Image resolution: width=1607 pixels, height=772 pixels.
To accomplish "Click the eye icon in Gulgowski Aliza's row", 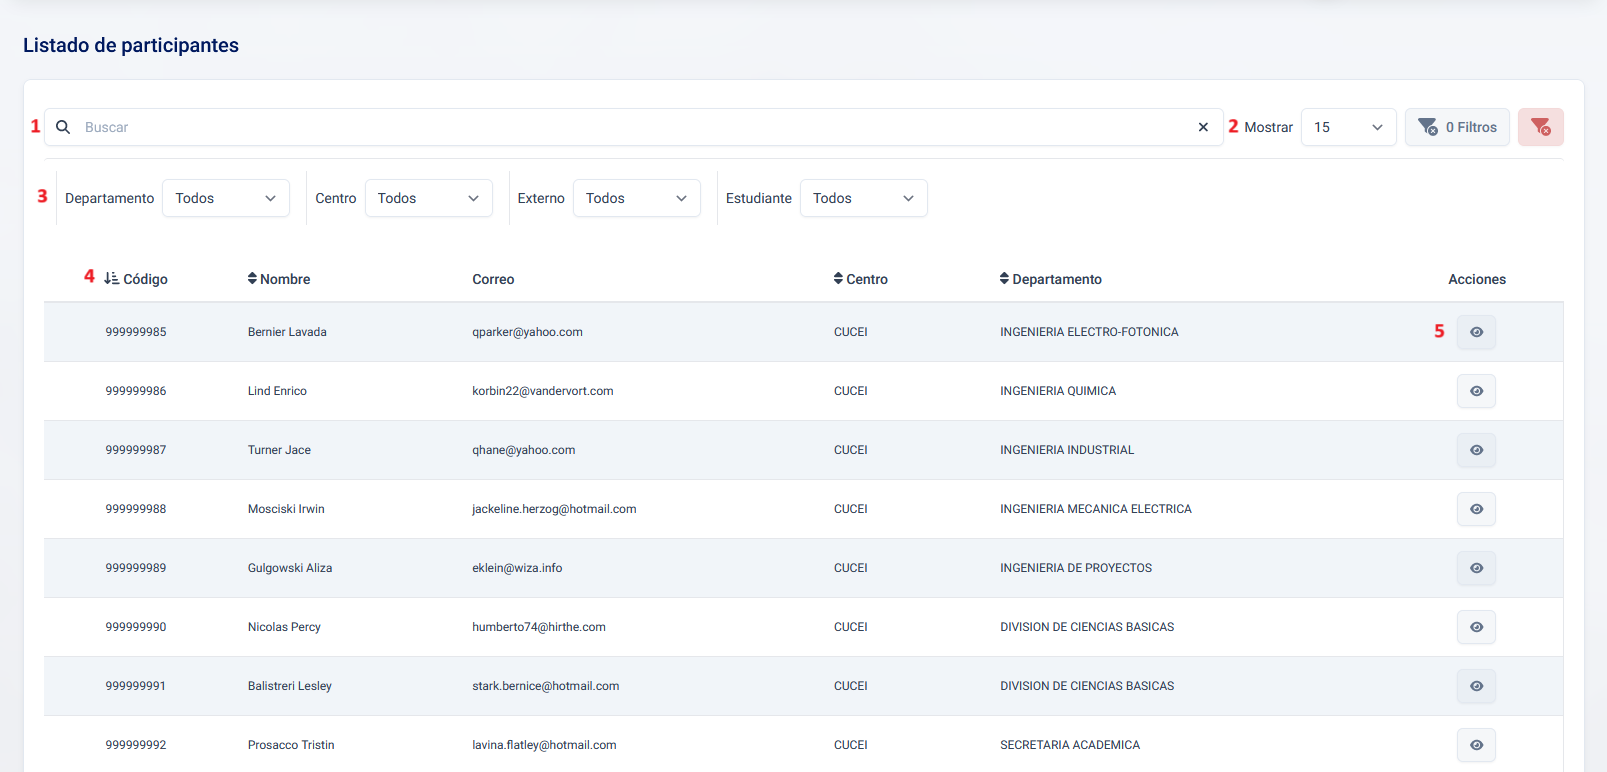I will point(1476,568).
